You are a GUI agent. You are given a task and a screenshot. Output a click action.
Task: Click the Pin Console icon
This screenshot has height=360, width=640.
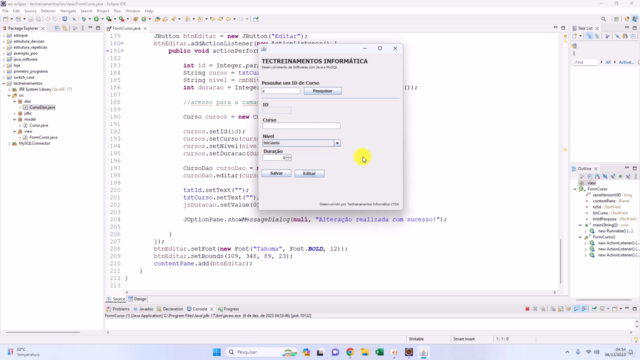[594, 309]
